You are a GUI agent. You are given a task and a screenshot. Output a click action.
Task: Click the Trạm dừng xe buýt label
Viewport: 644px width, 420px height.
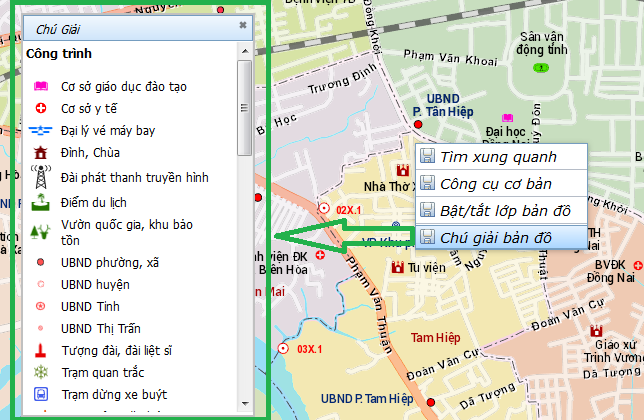click(x=114, y=395)
